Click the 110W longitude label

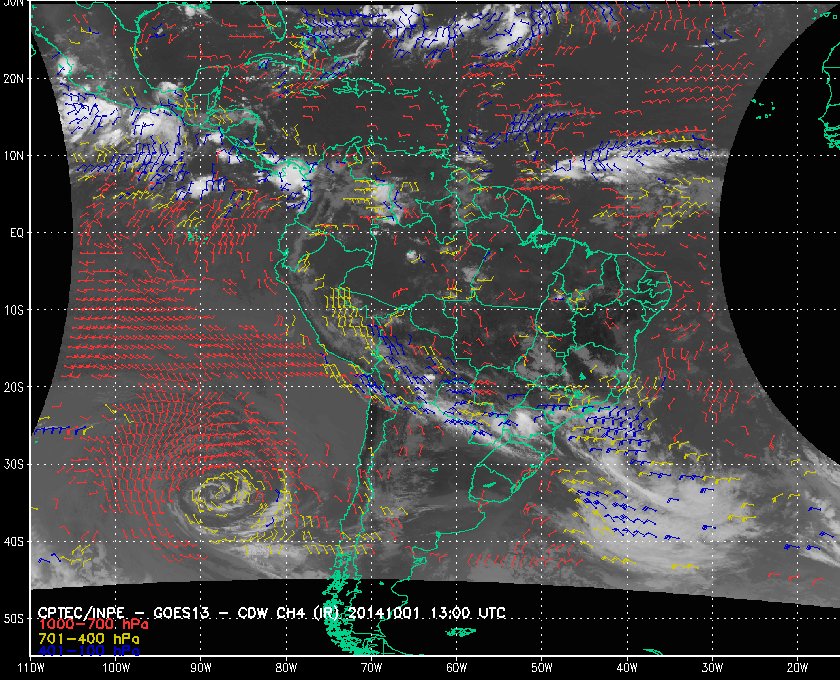click(x=31, y=668)
